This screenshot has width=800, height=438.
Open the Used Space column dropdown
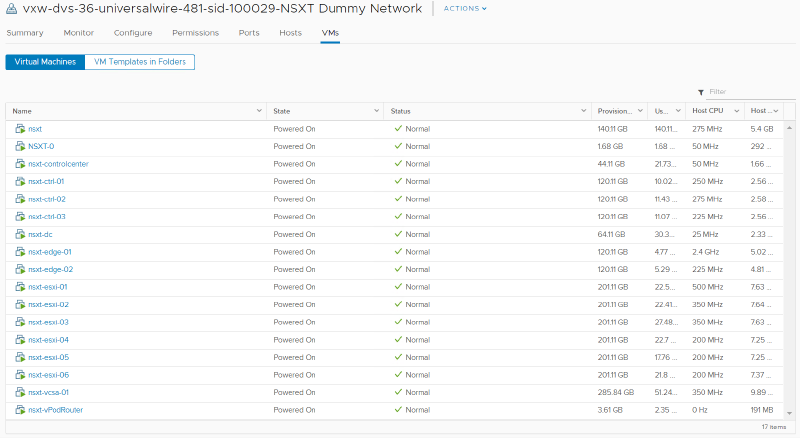click(678, 111)
